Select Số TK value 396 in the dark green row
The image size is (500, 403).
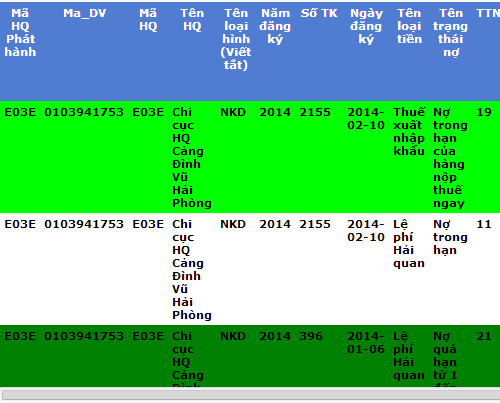311,336
